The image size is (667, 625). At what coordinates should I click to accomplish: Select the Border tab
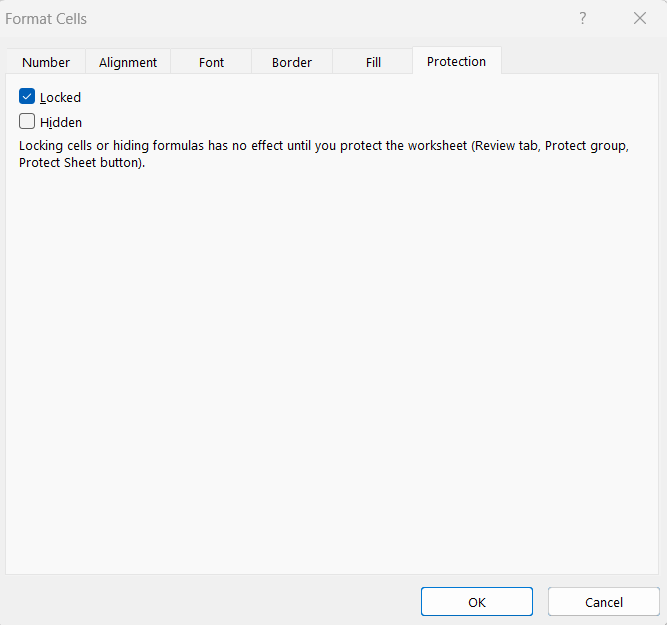tap(292, 62)
